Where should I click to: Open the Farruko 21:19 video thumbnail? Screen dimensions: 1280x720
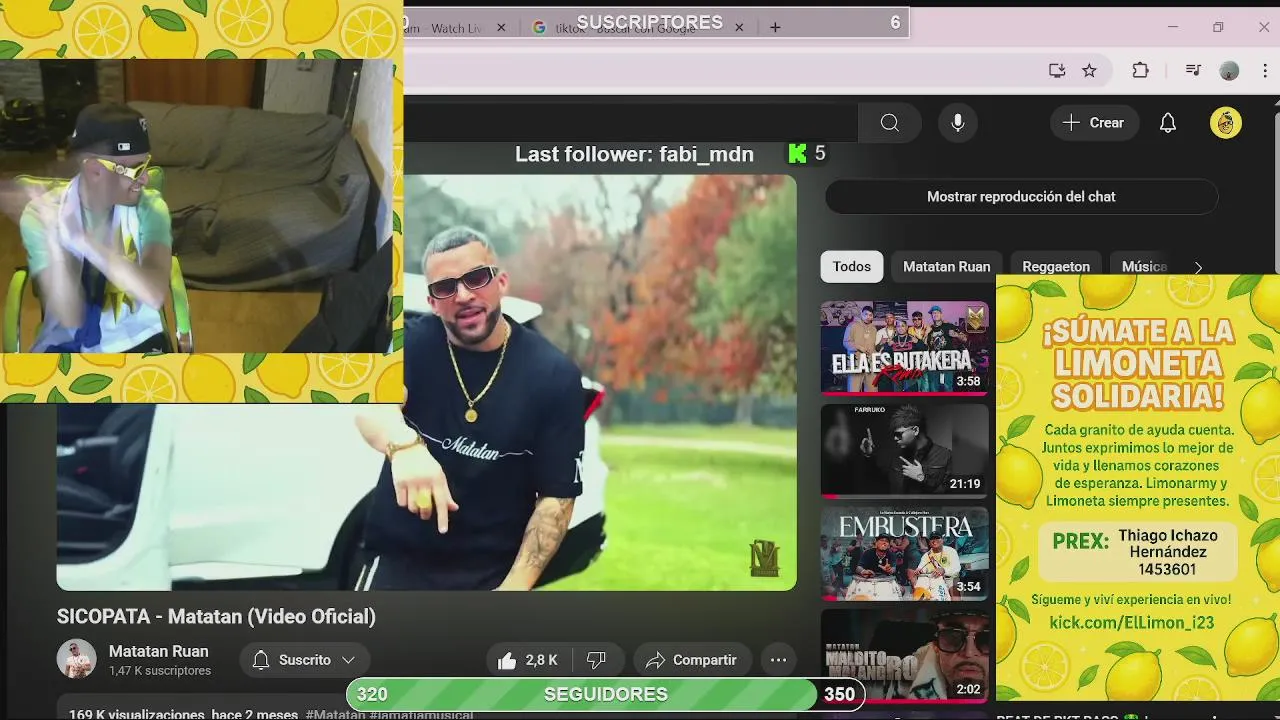click(x=904, y=450)
